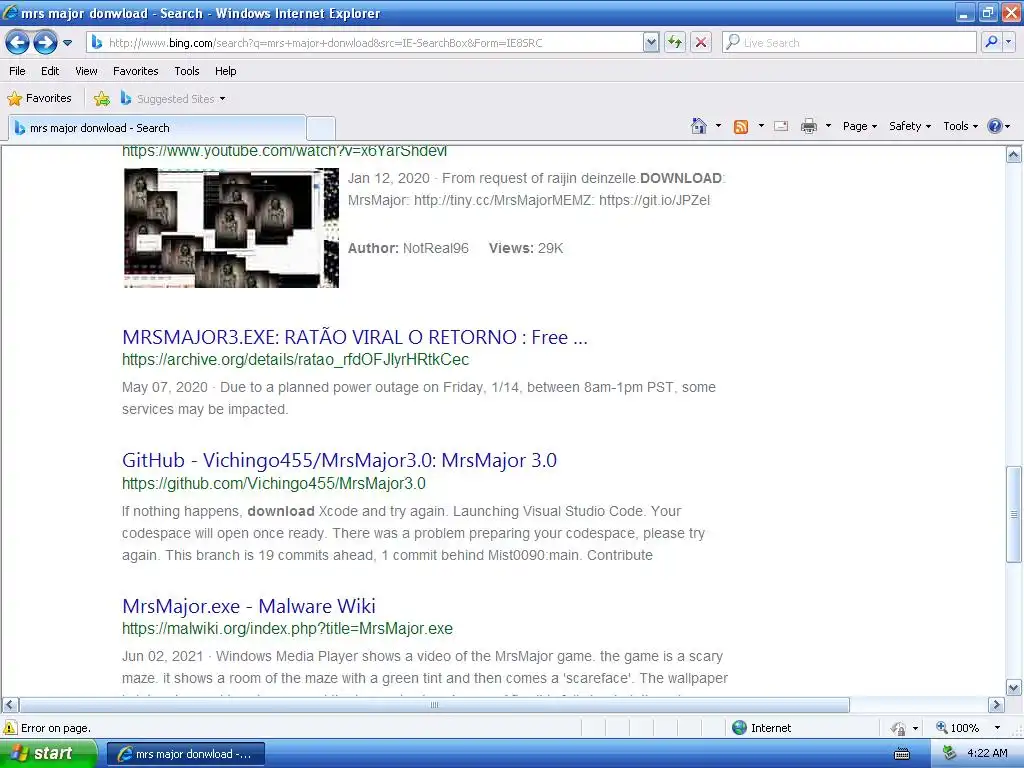The image size is (1024, 768).
Task: Click the vertical scrollbar up arrow
Action: click(1014, 155)
